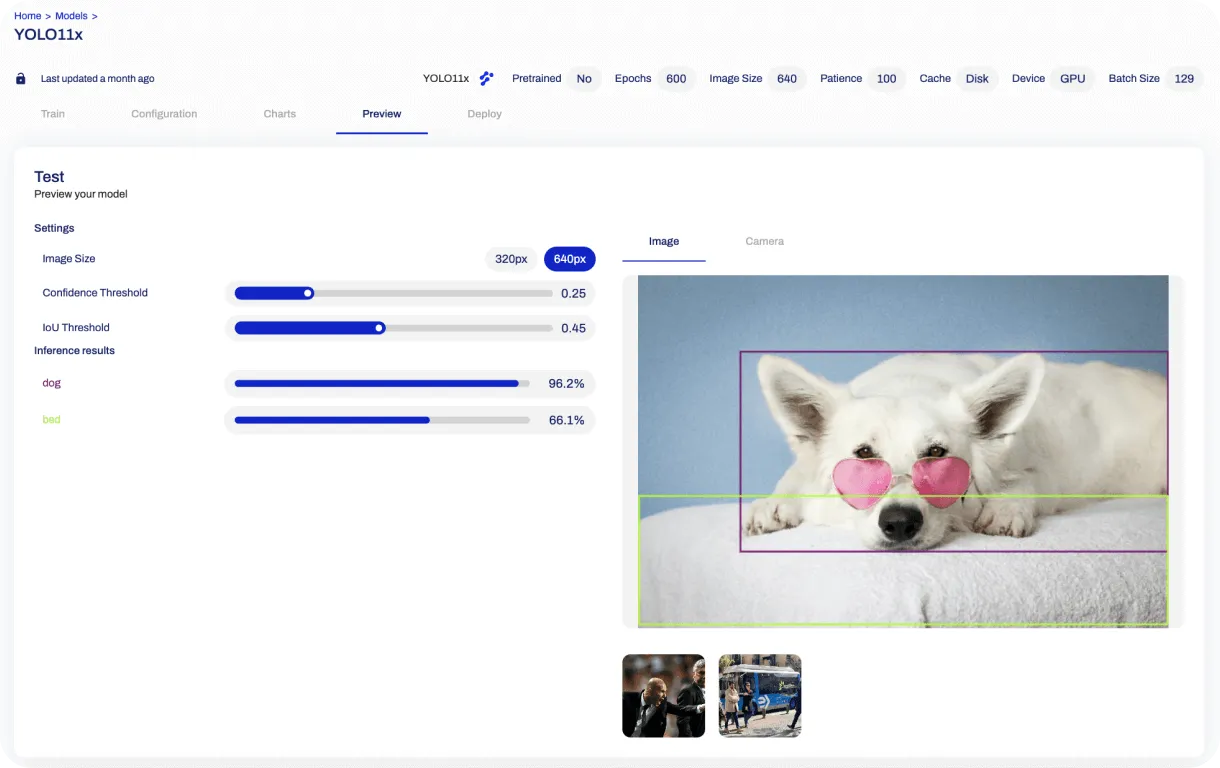Click the 0.25 confidence threshold value
The height and width of the screenshot is (768, 1220).
point(573,293)
